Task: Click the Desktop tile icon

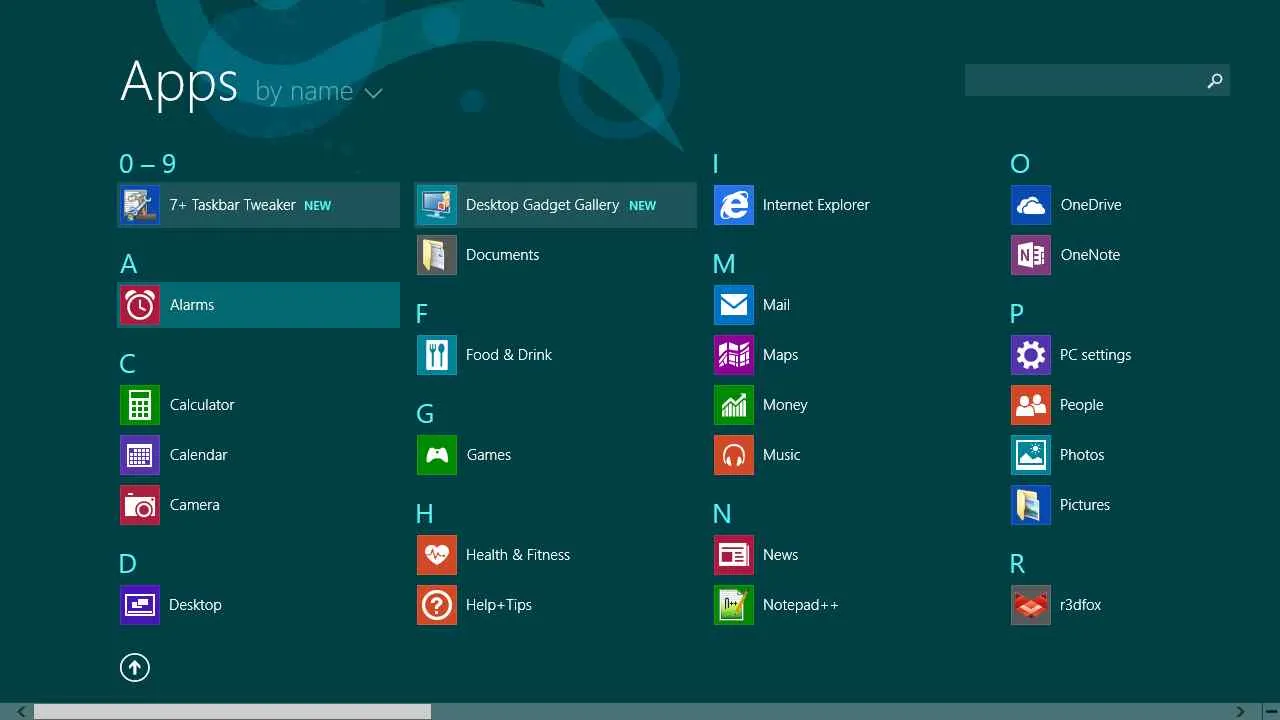Action: (x=140, y=605)
